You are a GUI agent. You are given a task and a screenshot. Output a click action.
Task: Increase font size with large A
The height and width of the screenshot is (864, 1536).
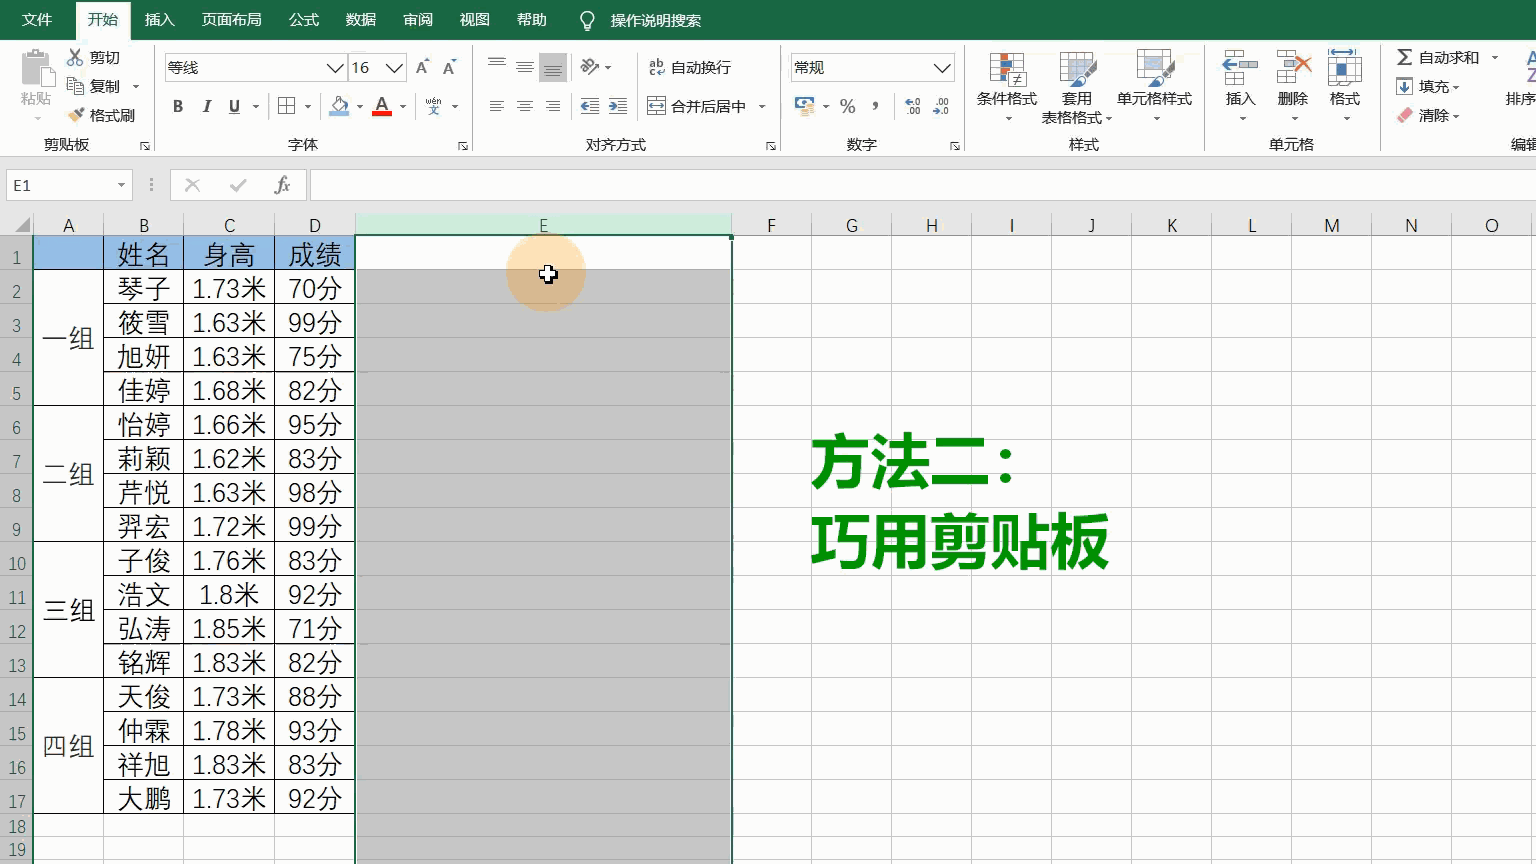(x=422, y=67)
